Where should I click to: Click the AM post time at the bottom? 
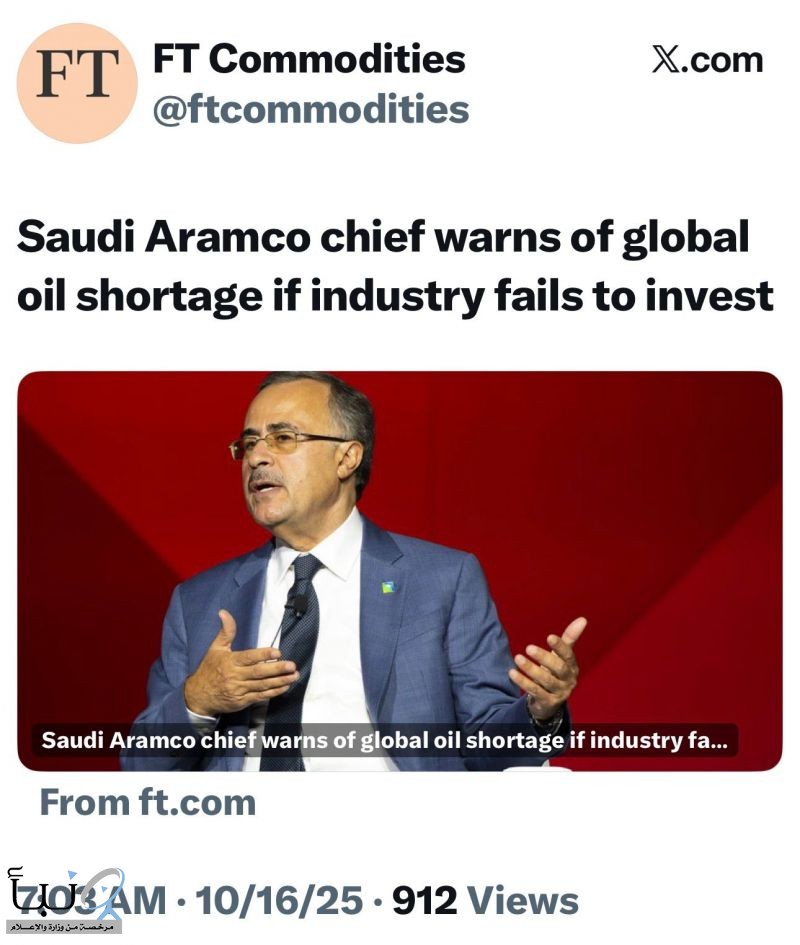pyautogui.click(x=130, y=899)
